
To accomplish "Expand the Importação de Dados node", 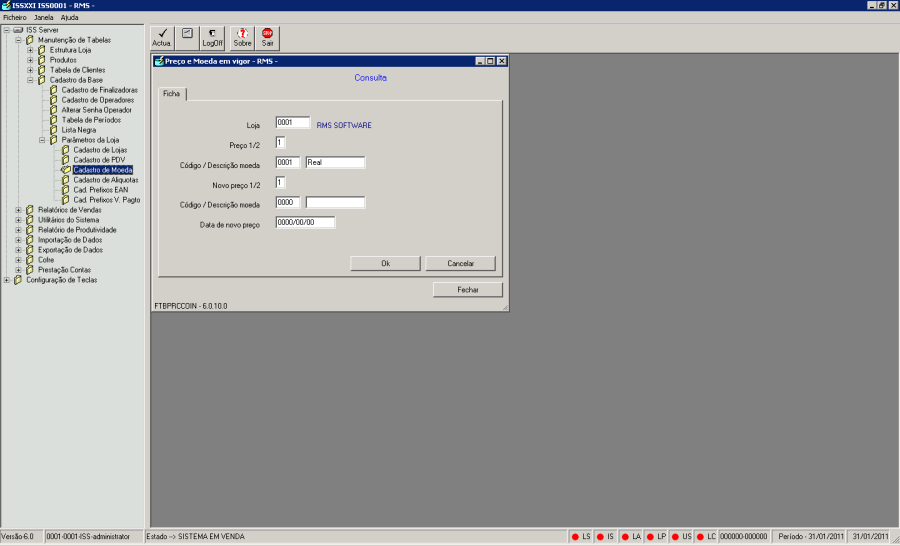I will click(x=18, y=240).
